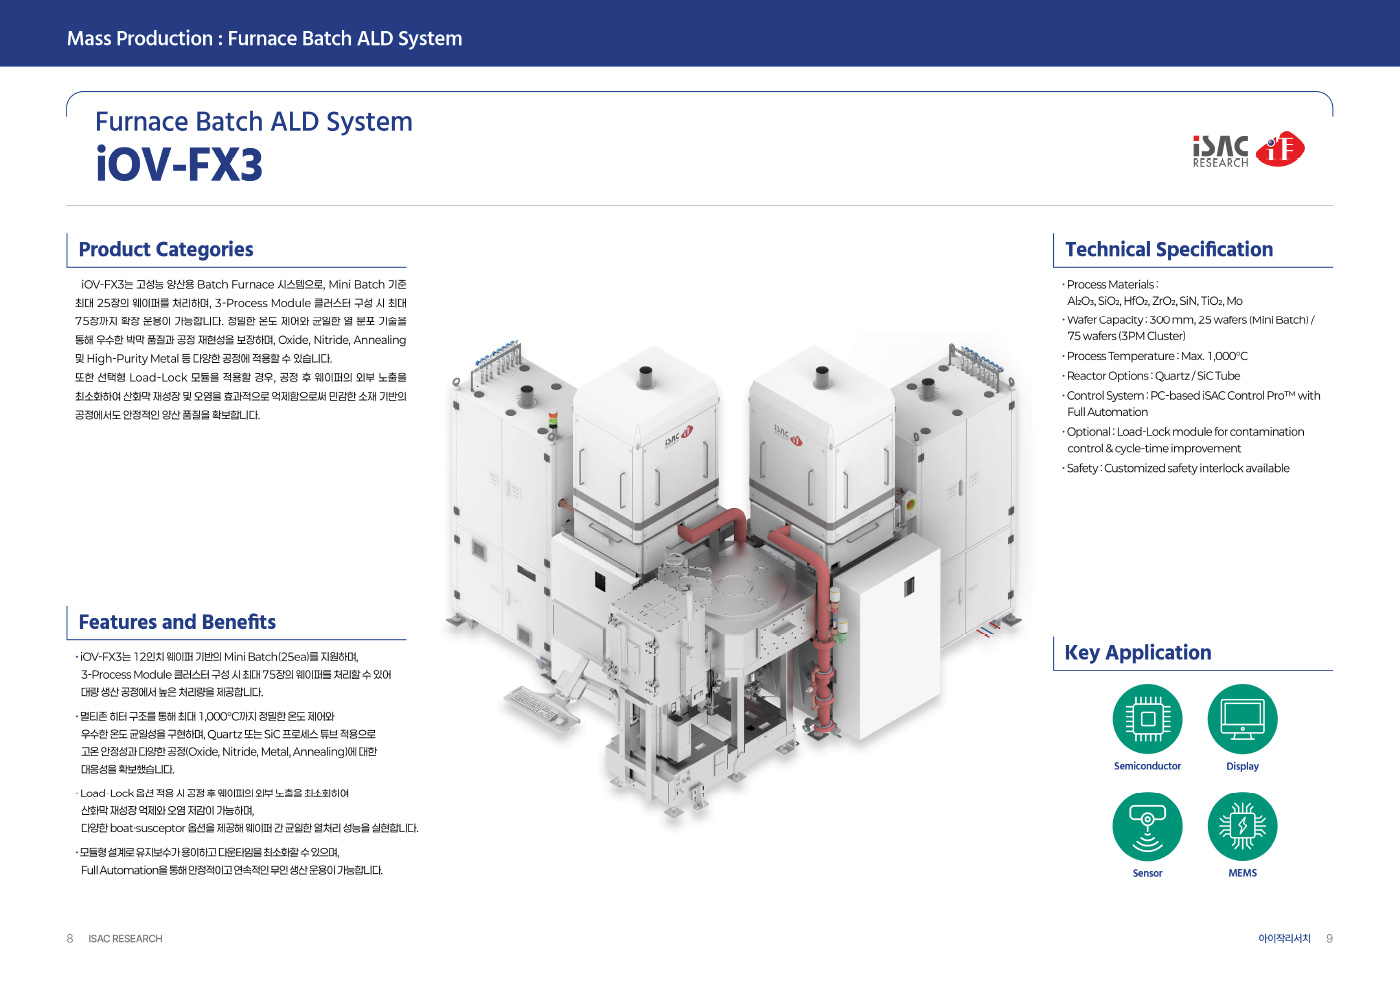The image size is (1400, 990).
Task: Click the Technical Specification heading
Action: (x=1169, y=250)
